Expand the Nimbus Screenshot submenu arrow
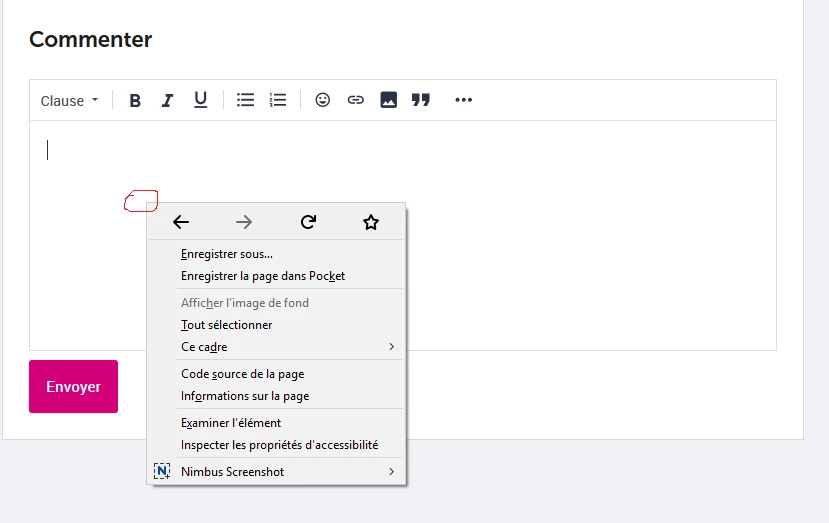This screenshot has width=829, height=523. (x=391, y=471)
